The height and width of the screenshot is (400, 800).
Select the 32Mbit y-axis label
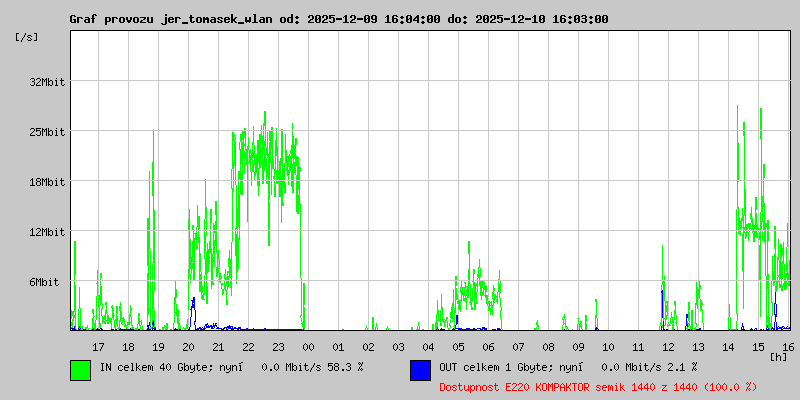[x=47, y=82]
